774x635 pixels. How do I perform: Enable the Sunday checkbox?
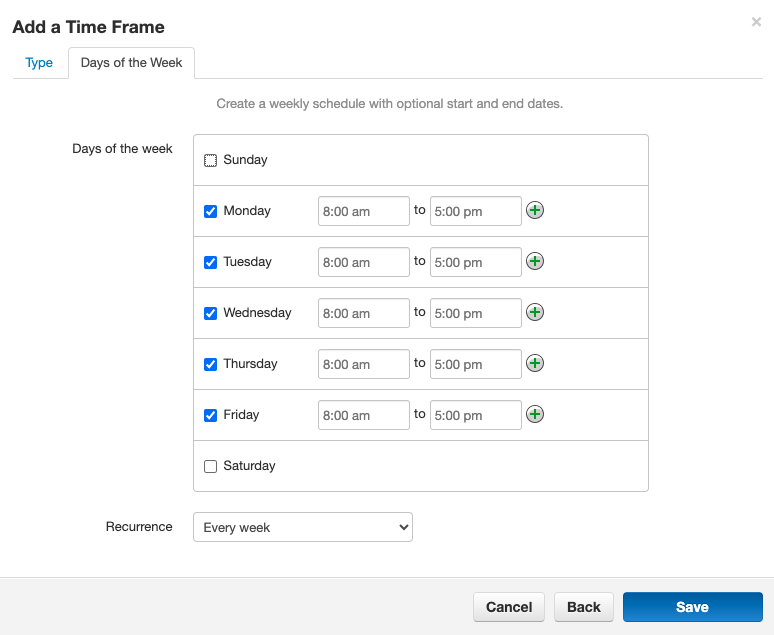point(210,160)
